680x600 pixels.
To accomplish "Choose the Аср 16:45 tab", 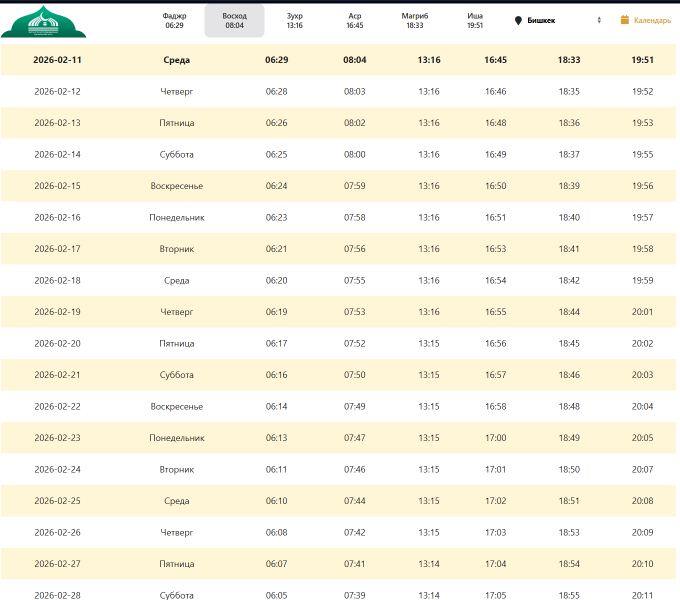I will (355, 20).
